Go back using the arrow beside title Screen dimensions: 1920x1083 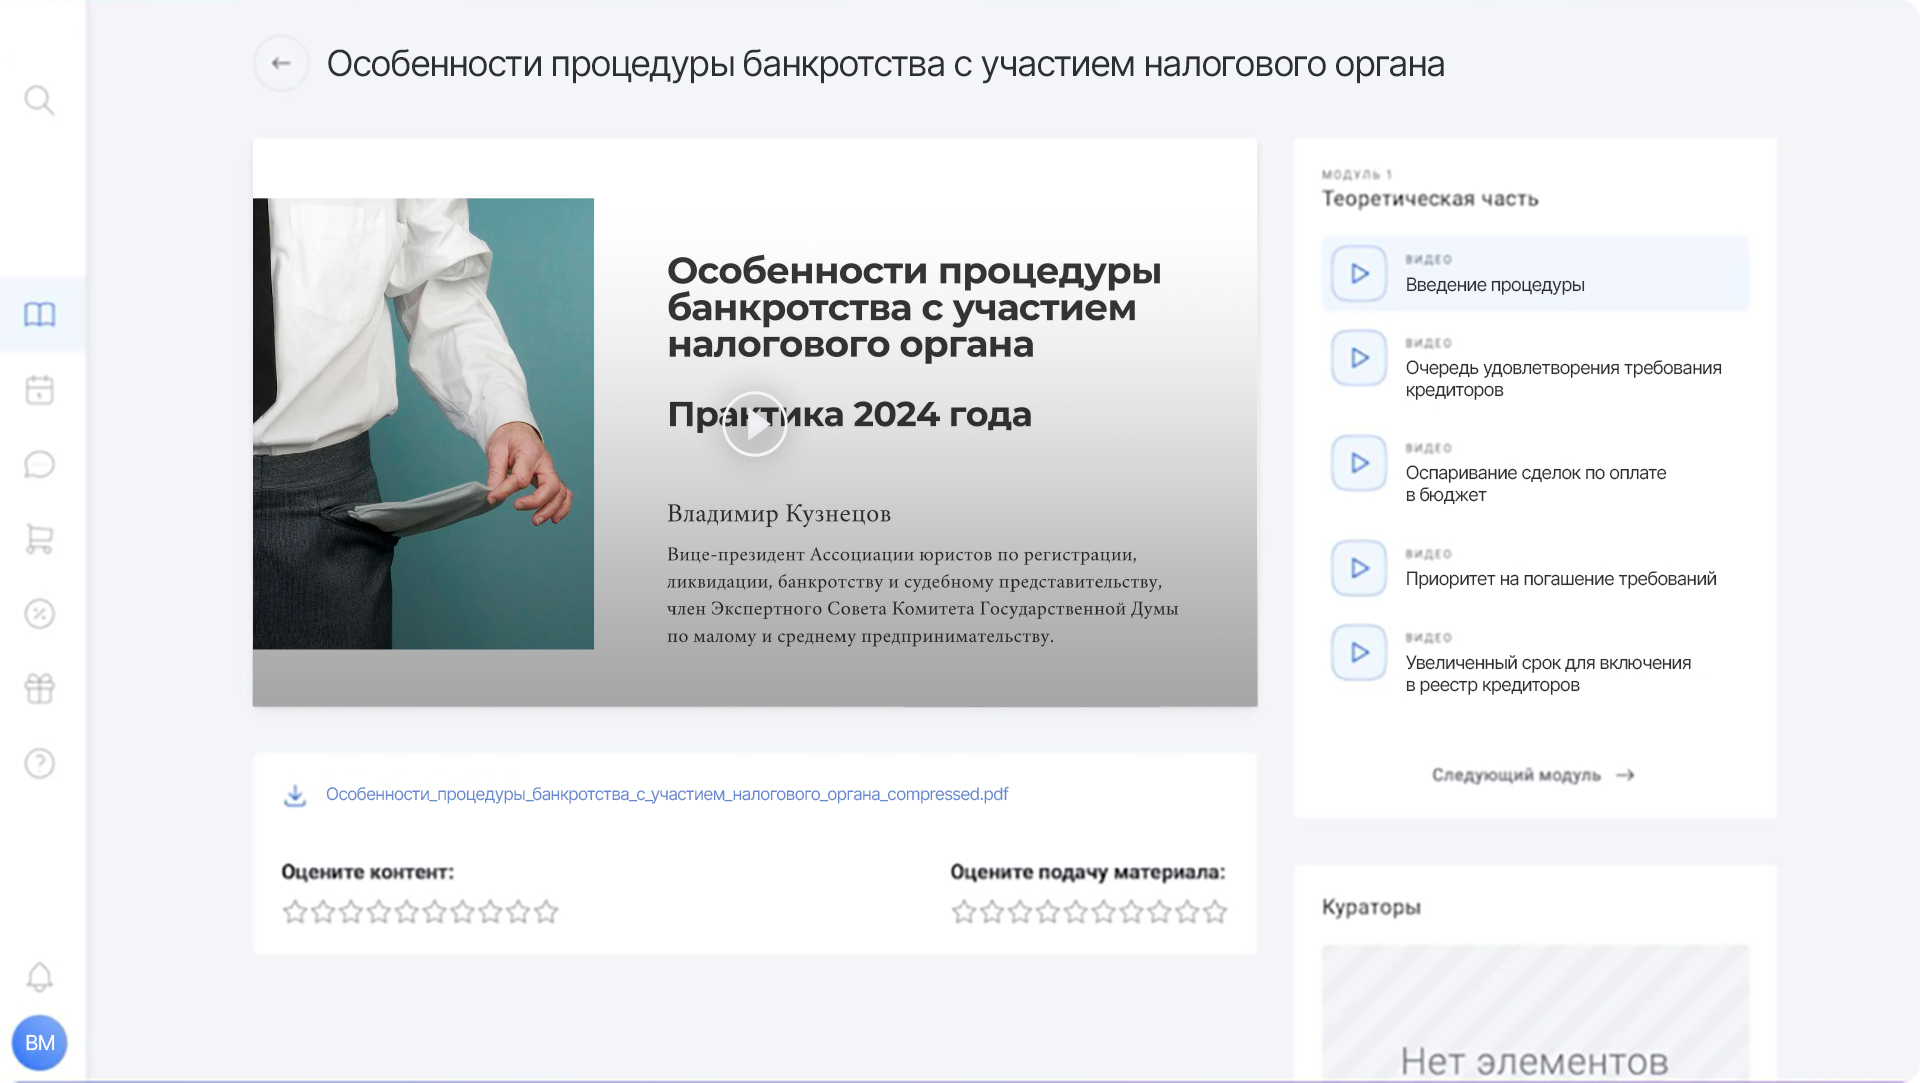pos(281,63)
